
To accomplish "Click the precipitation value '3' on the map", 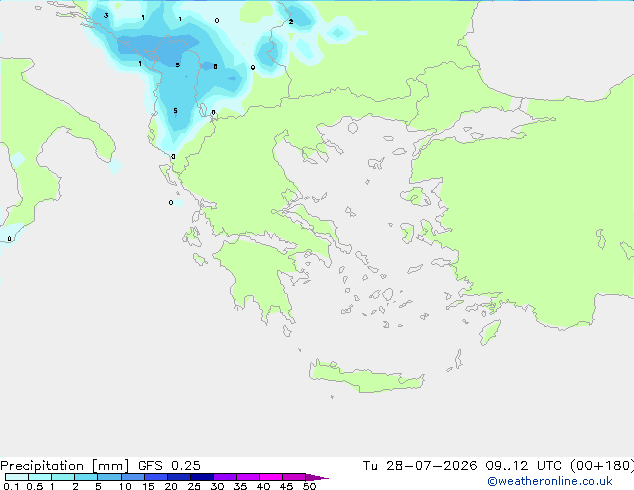I will tap(106, 15).
